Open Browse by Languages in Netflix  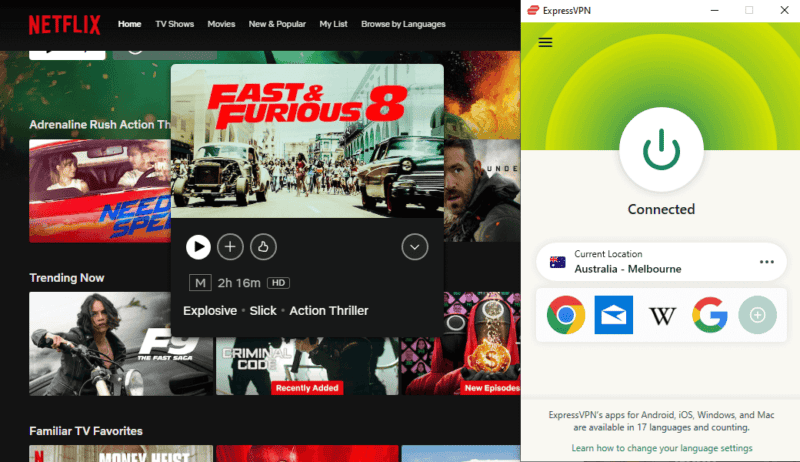tap(403, 24)
